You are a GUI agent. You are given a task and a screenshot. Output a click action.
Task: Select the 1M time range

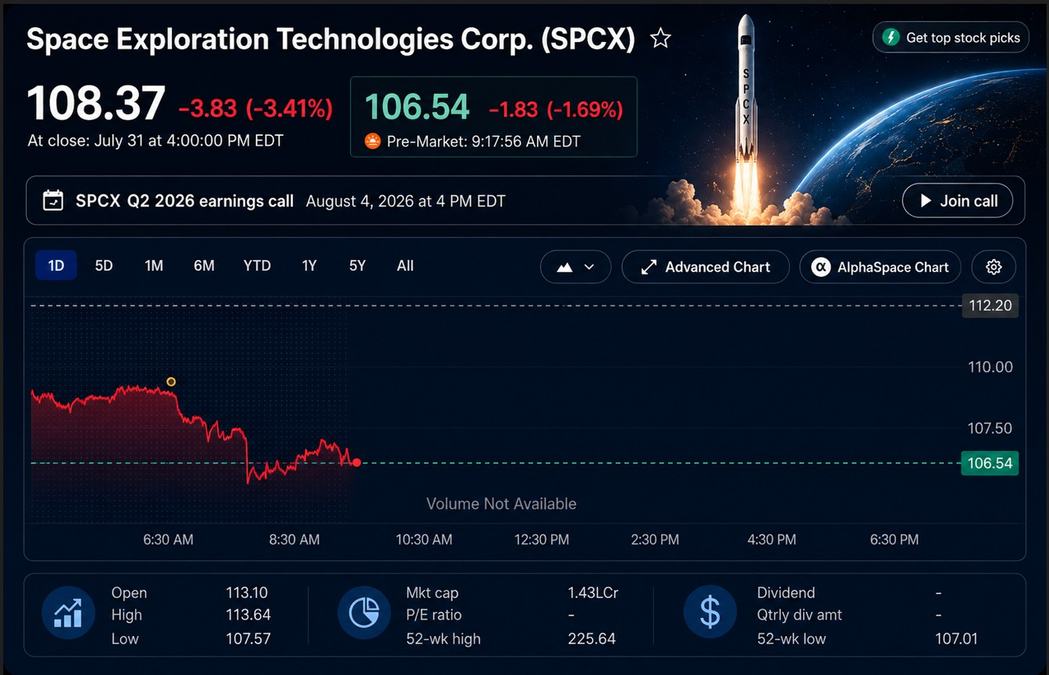click(154, 266)
